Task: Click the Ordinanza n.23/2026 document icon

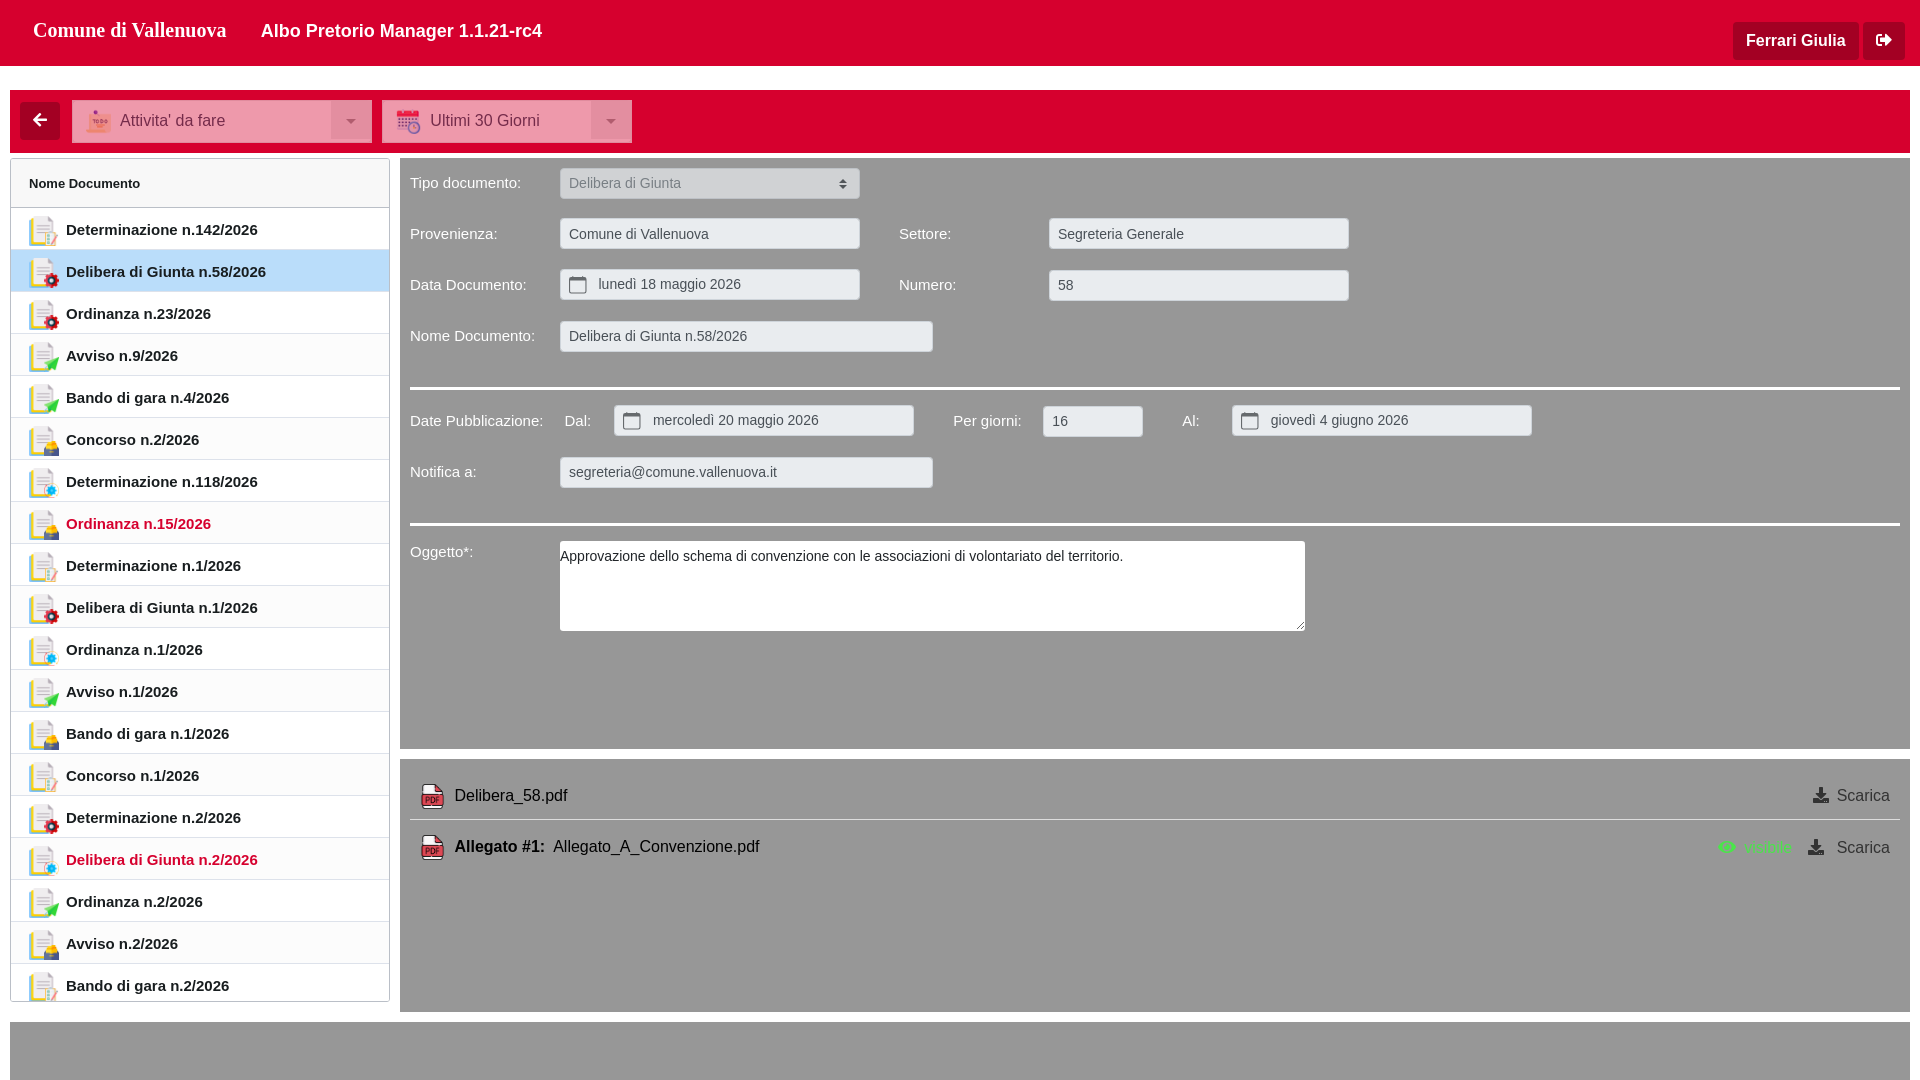Action: click(x=43, y=315)
